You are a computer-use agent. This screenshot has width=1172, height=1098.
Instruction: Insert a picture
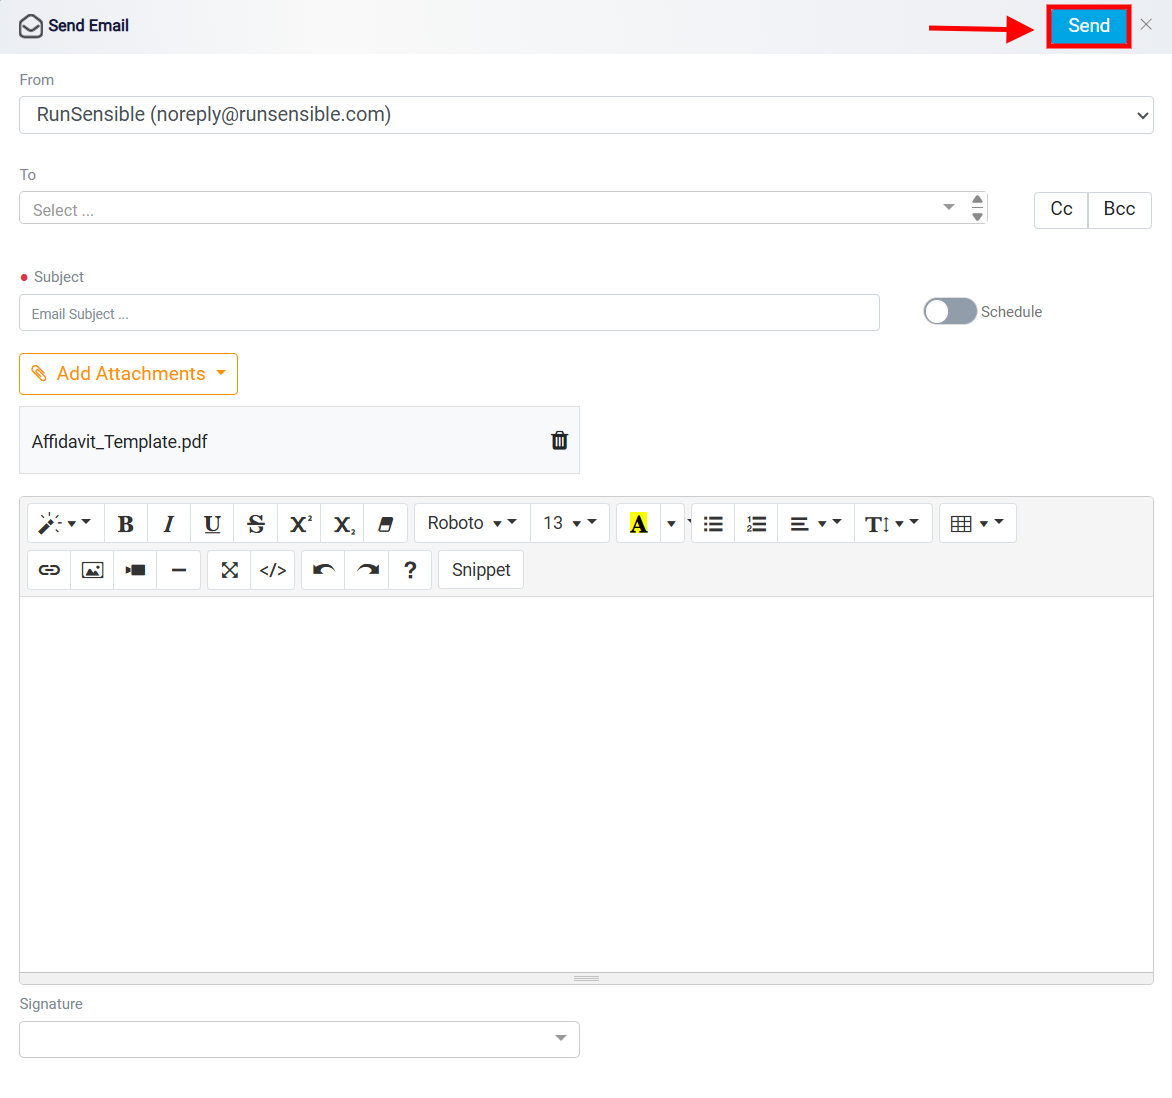click(x=92, y=570)
